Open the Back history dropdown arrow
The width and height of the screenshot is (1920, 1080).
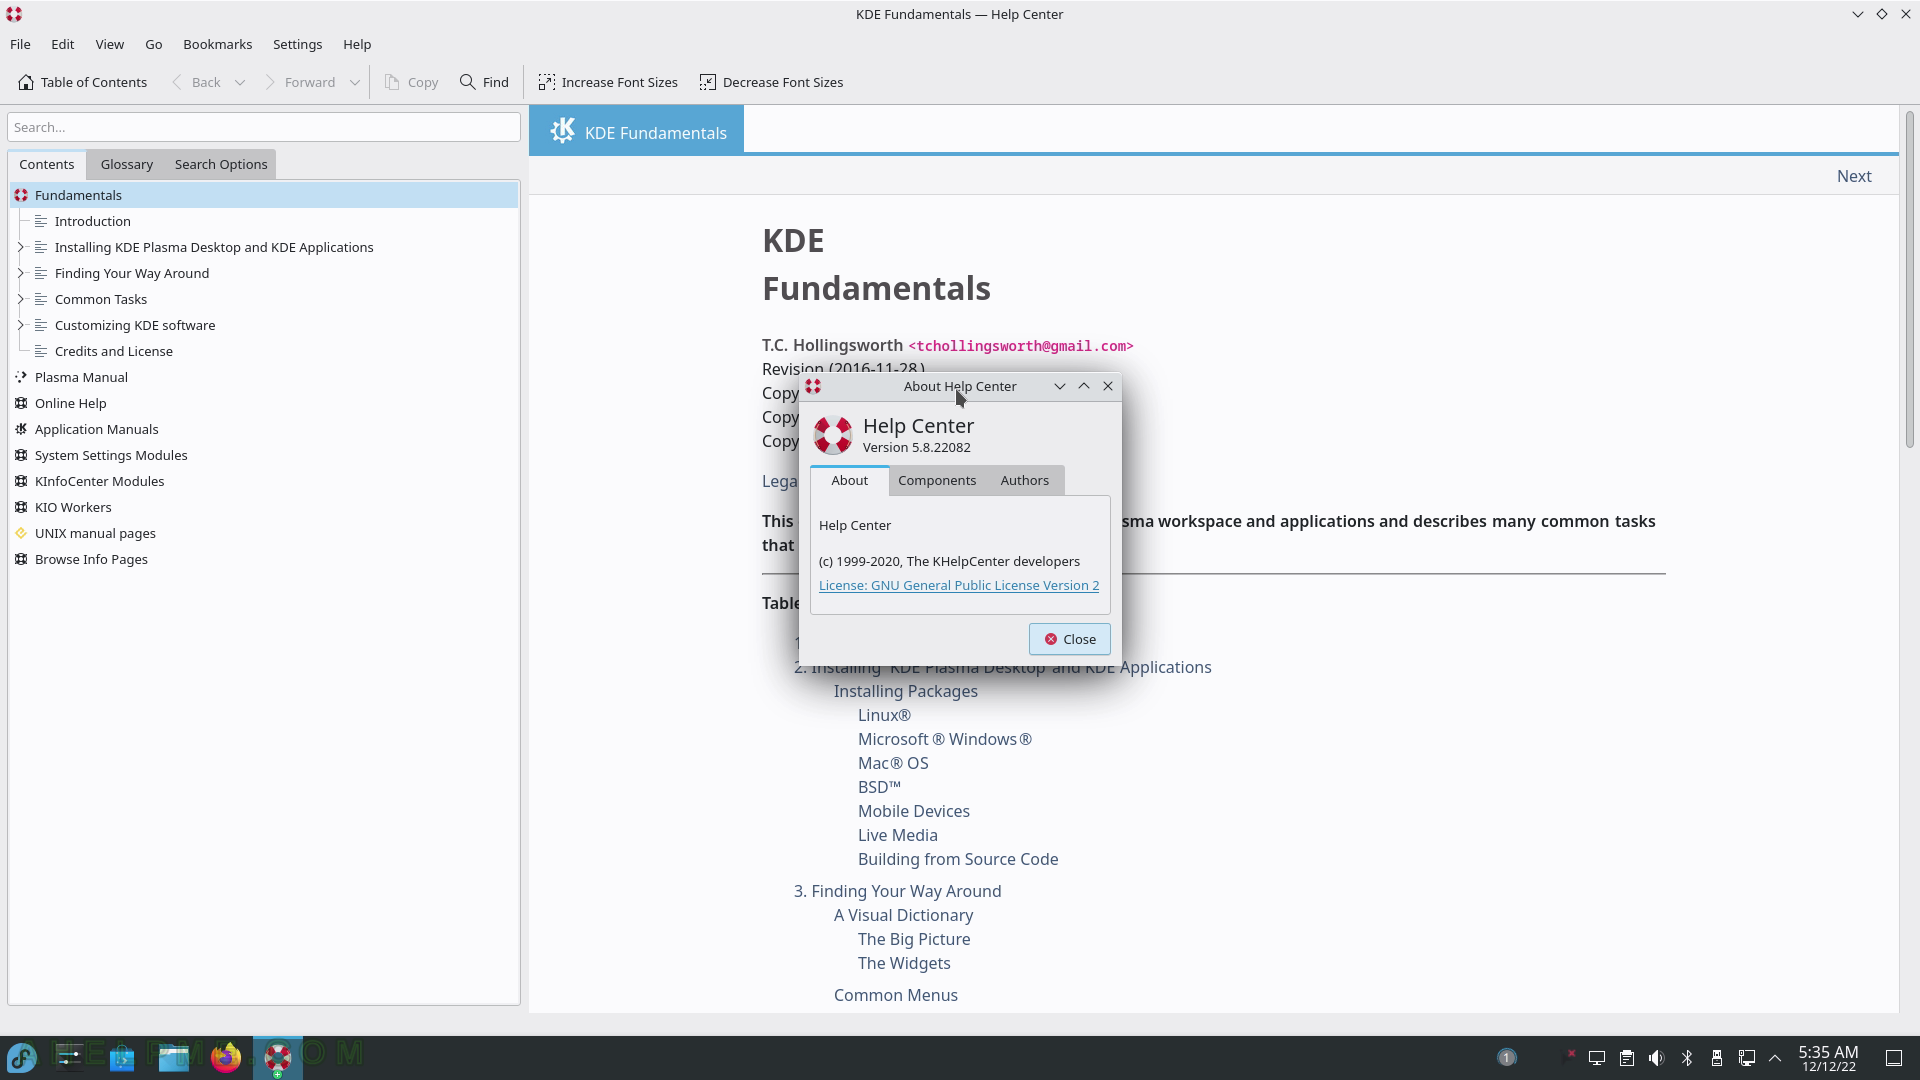(240, 82)
